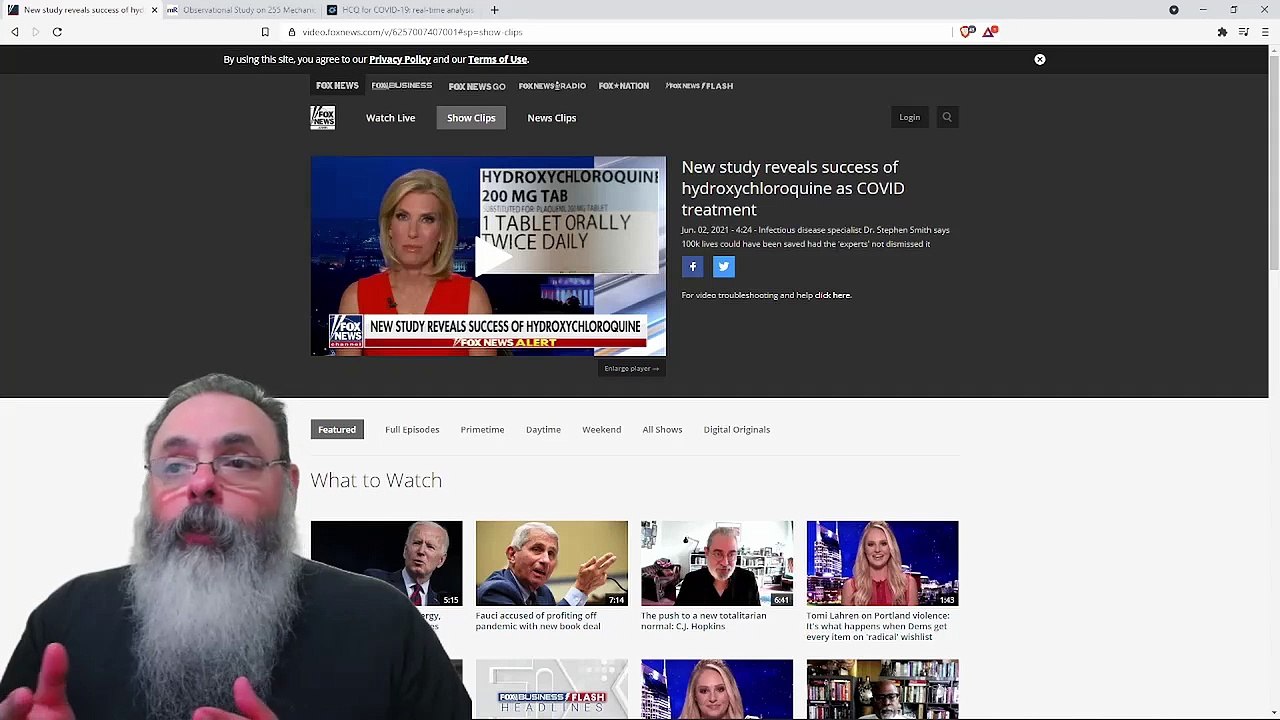Screen dimensions: 1280x720
Task: Open the Fauci video thumbnail
Action: (552, 563)
